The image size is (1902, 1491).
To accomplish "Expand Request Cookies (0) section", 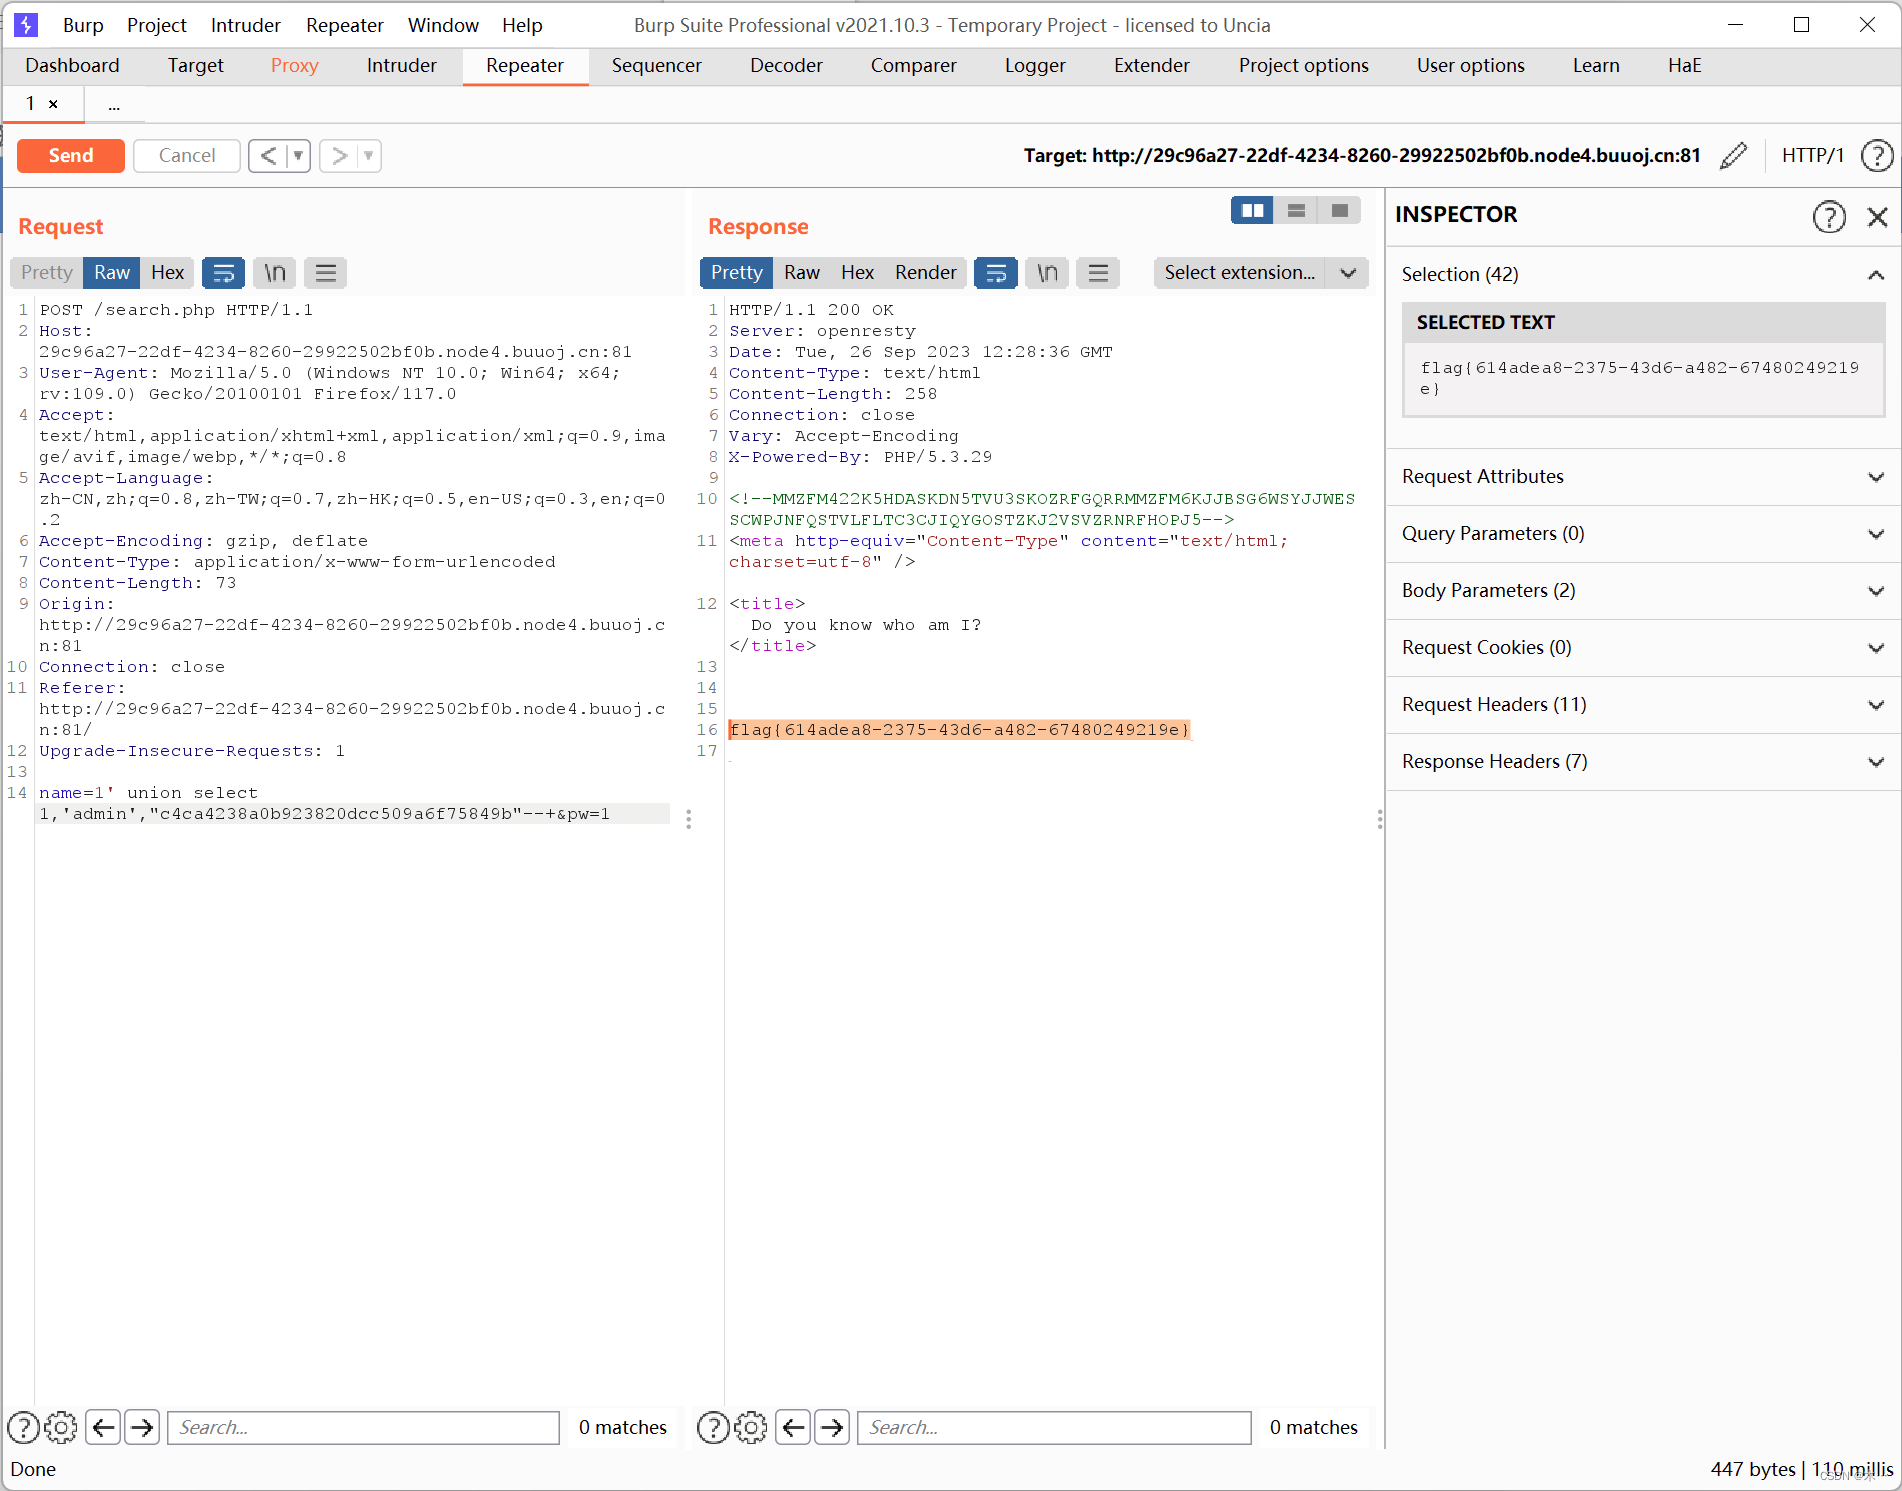I will point(1643,648).
